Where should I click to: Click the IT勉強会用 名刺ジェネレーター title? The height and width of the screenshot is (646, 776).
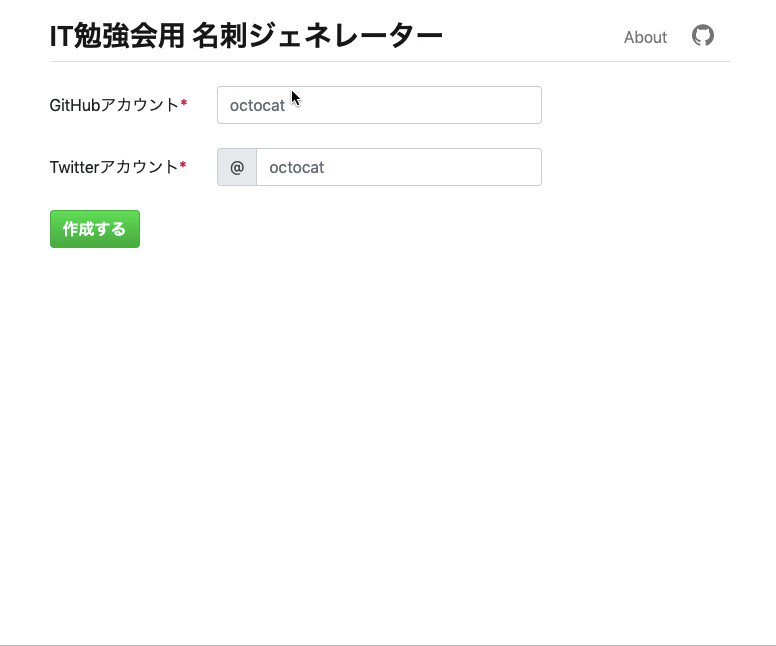[246, 36]
